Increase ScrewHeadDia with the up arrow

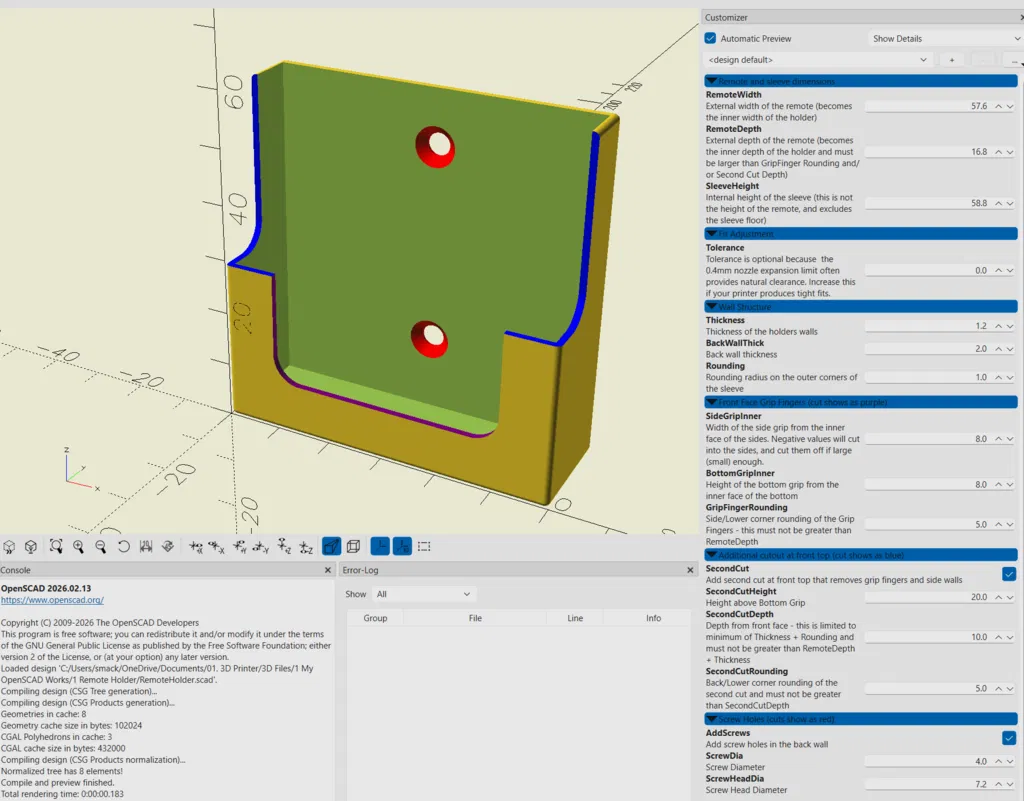click(999, 784)
